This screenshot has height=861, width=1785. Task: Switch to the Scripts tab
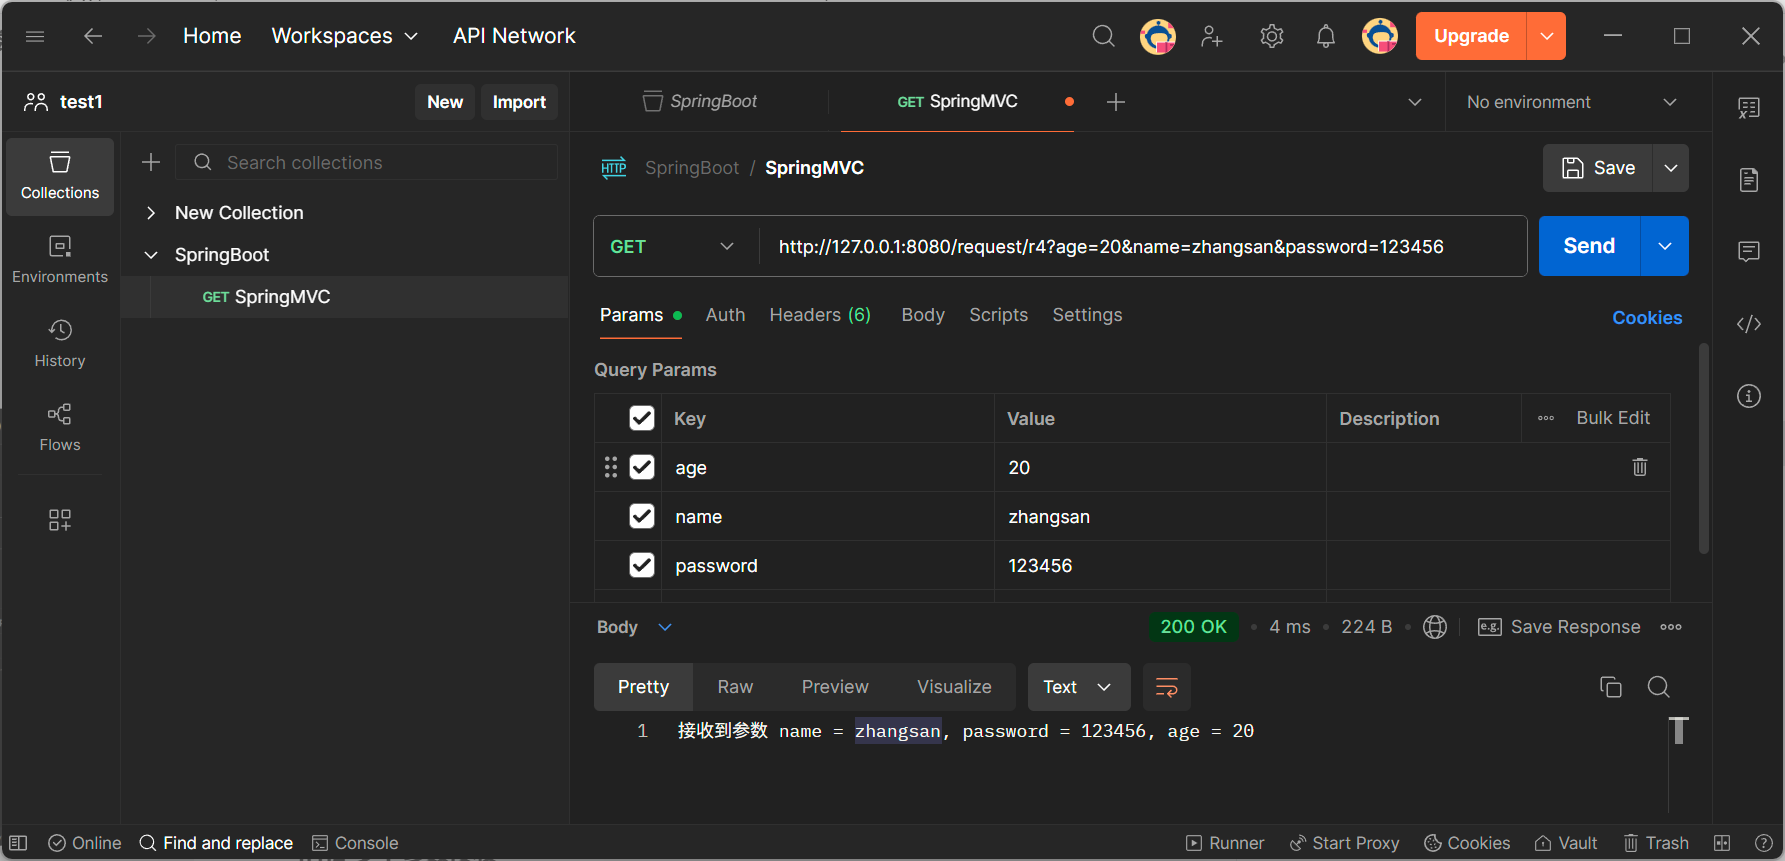[x=998, y=315]
